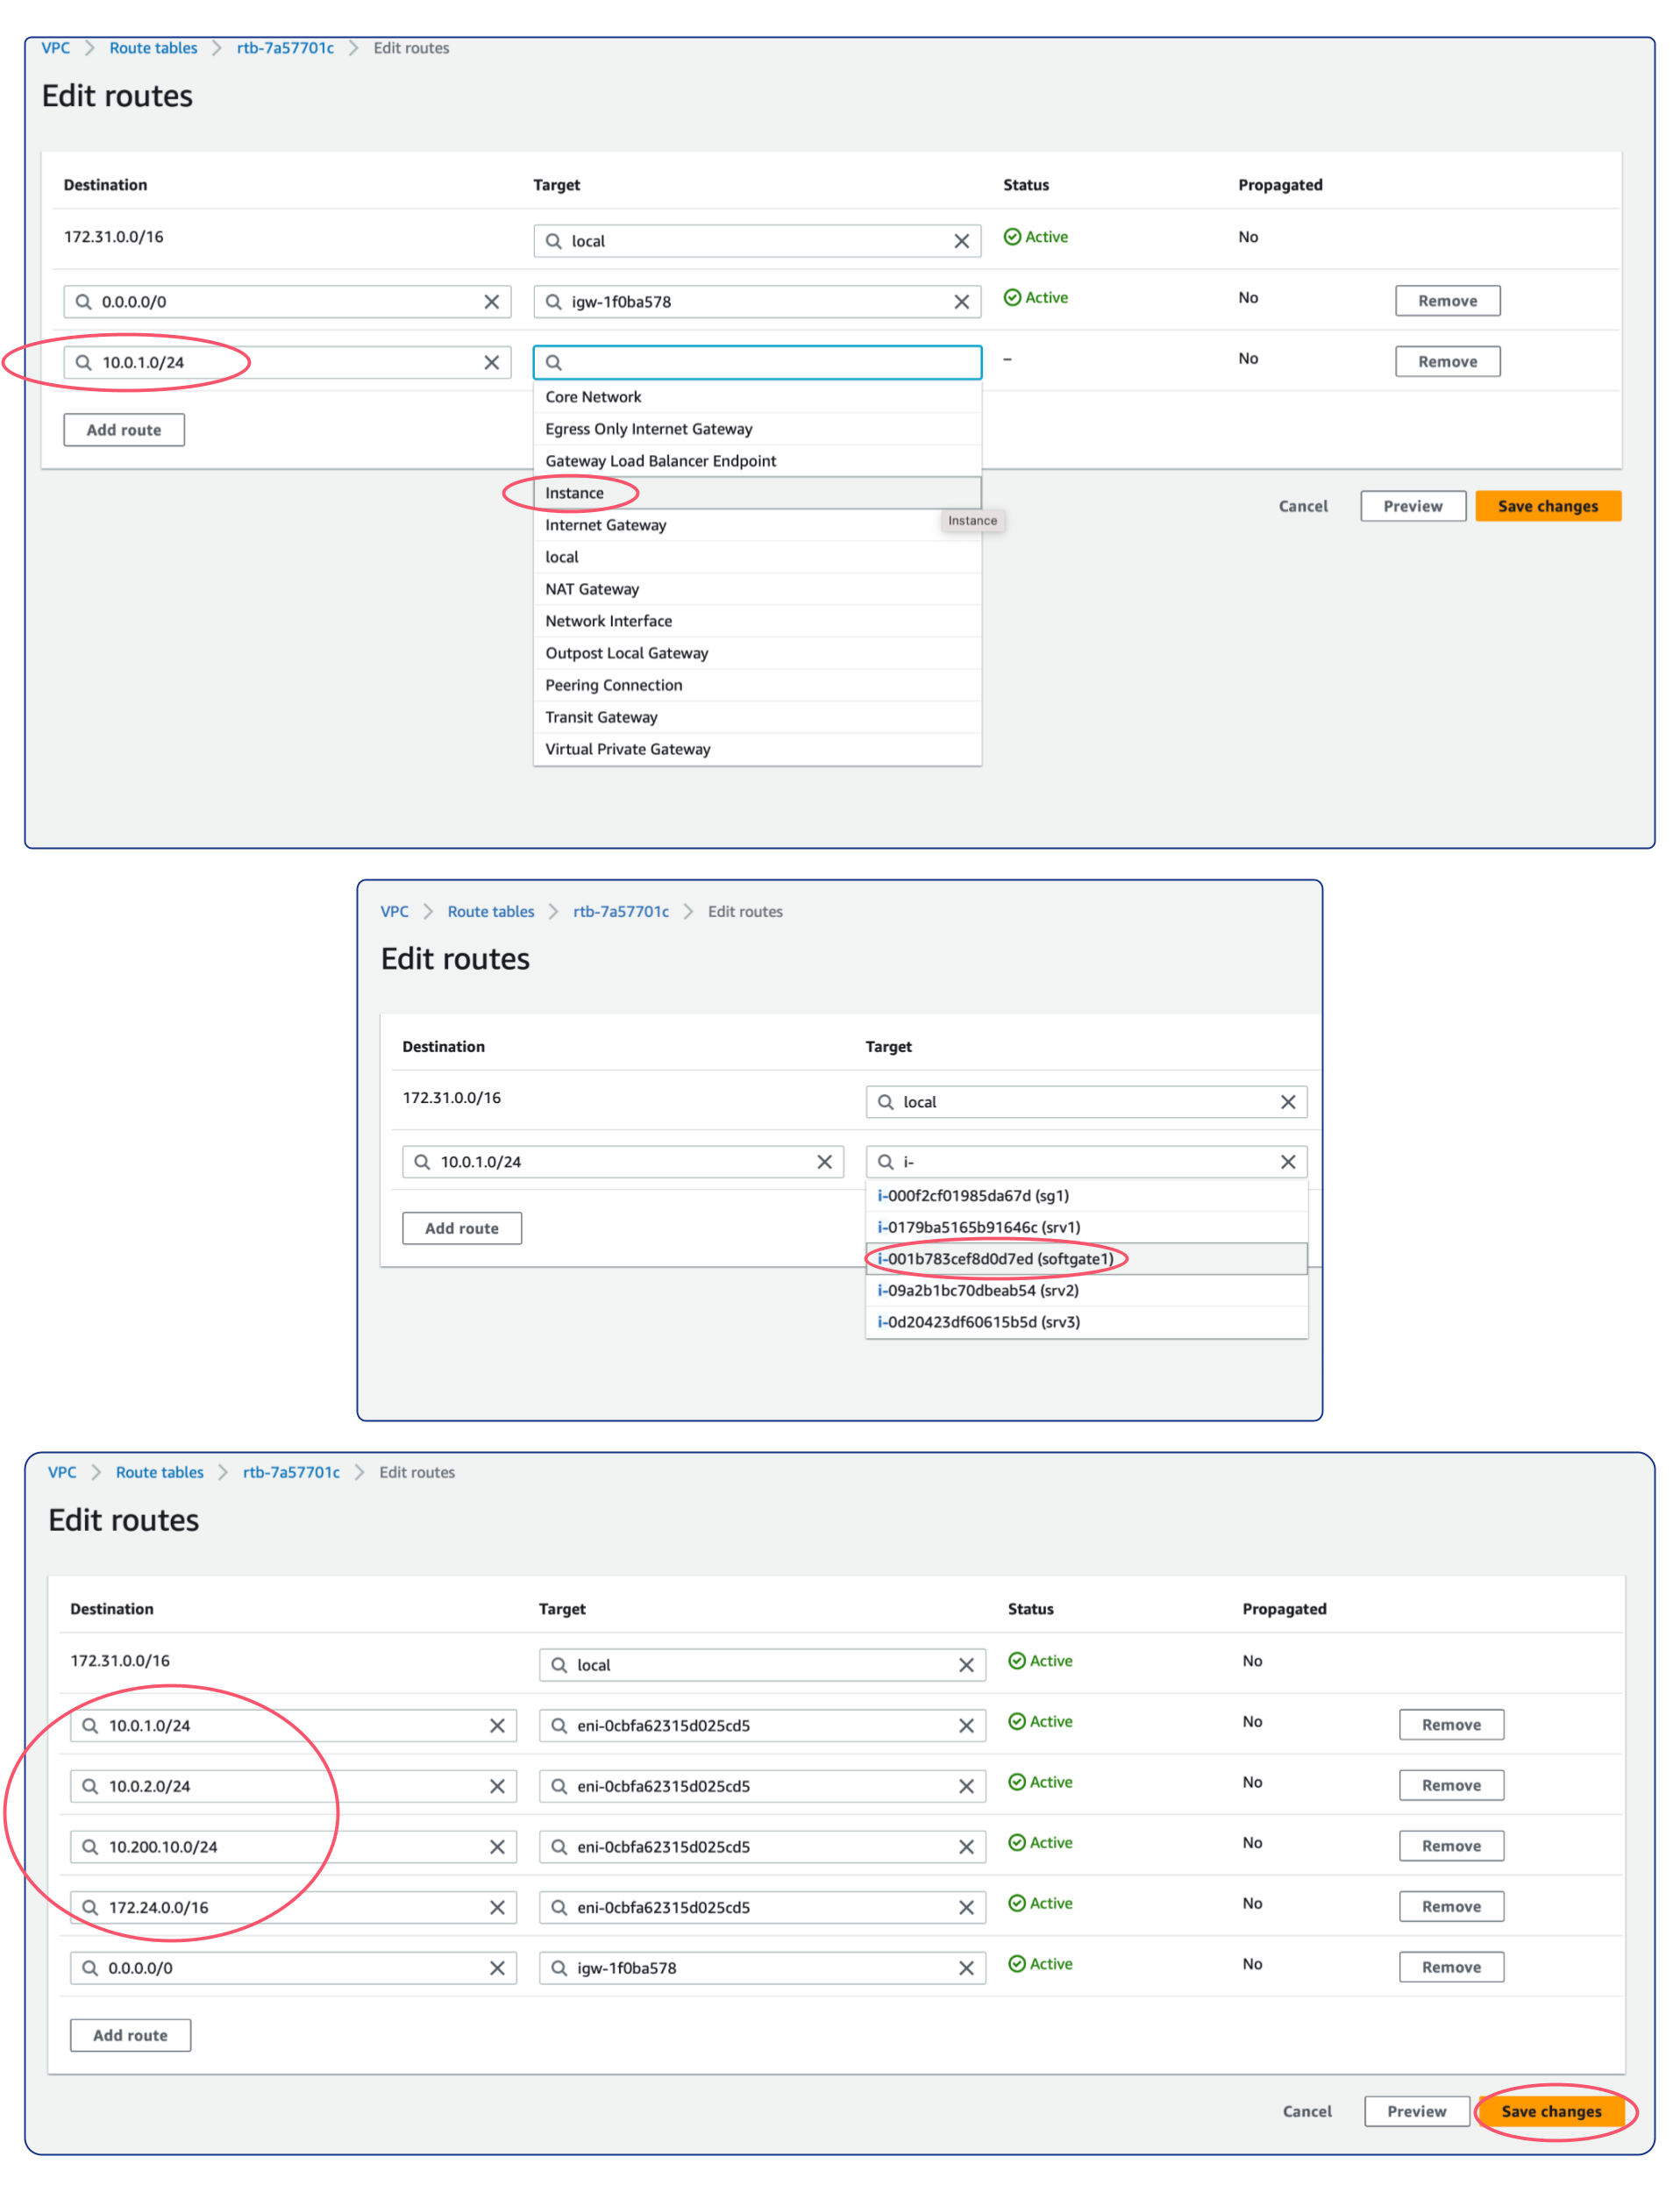Clear the local target for 172.31.0.0/16
This screenshot has height=2192, width=1680.
[962, 241]
